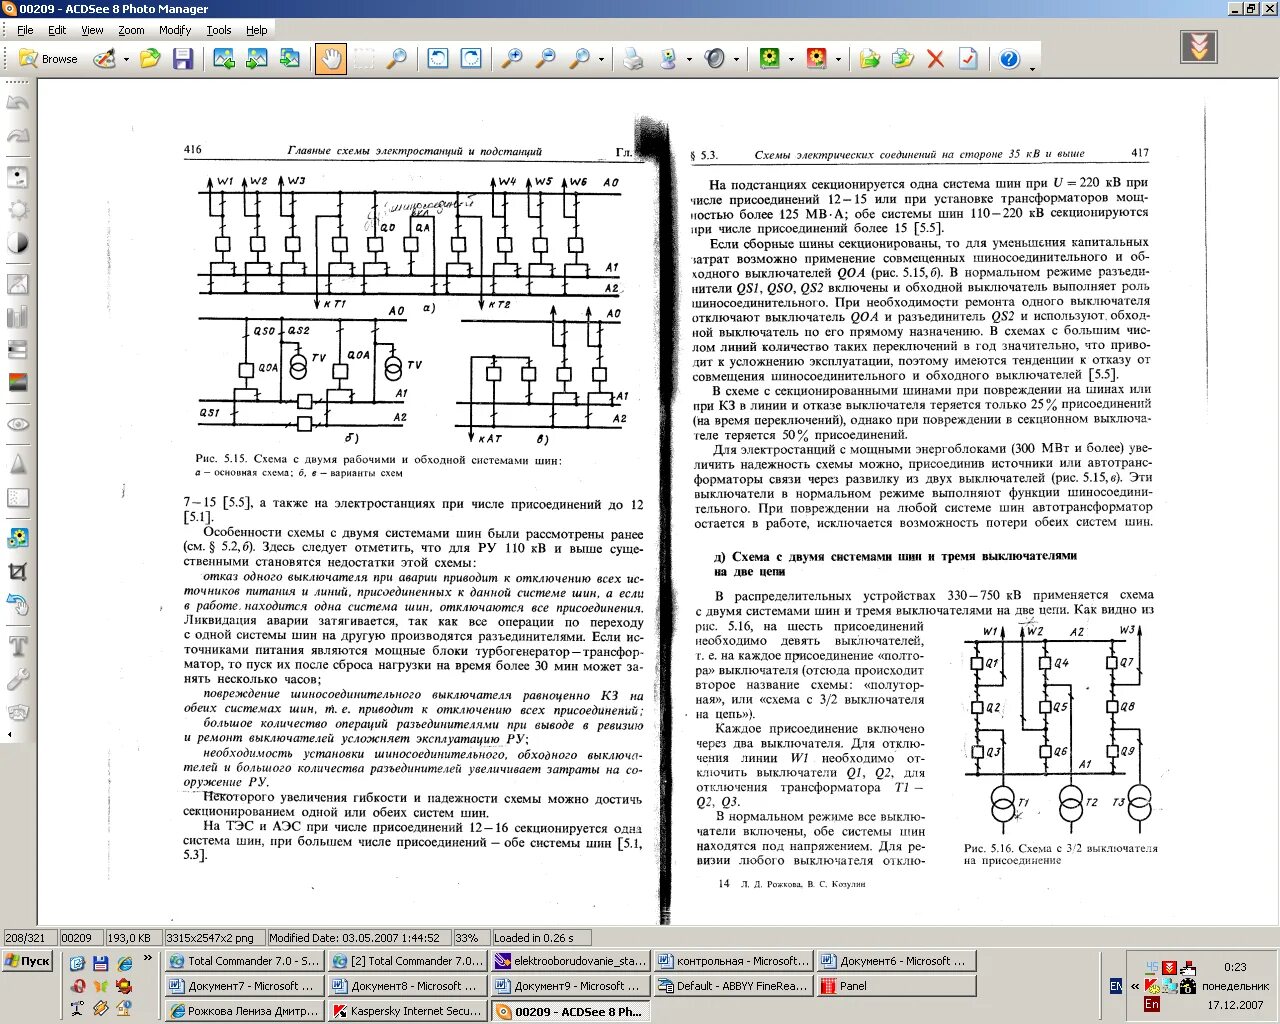Expand the Edit Mode dropdown arrow
1280x1024 pixels.
pos(126,60)
